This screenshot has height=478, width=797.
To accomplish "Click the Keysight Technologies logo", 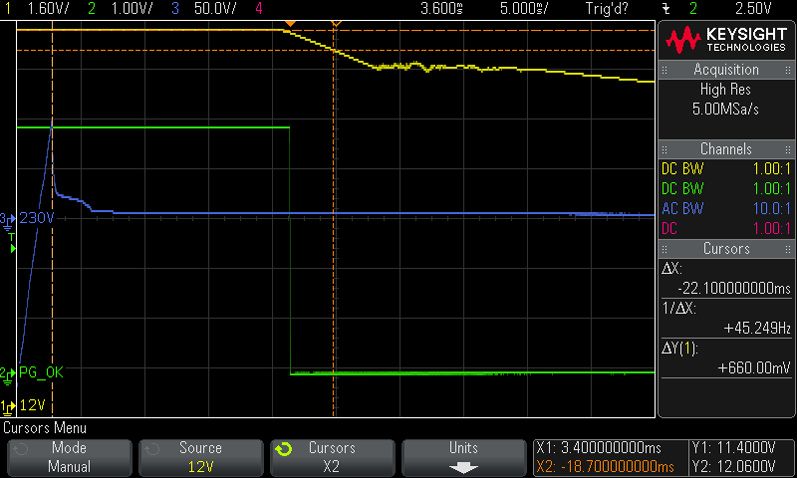I will 726,40.
